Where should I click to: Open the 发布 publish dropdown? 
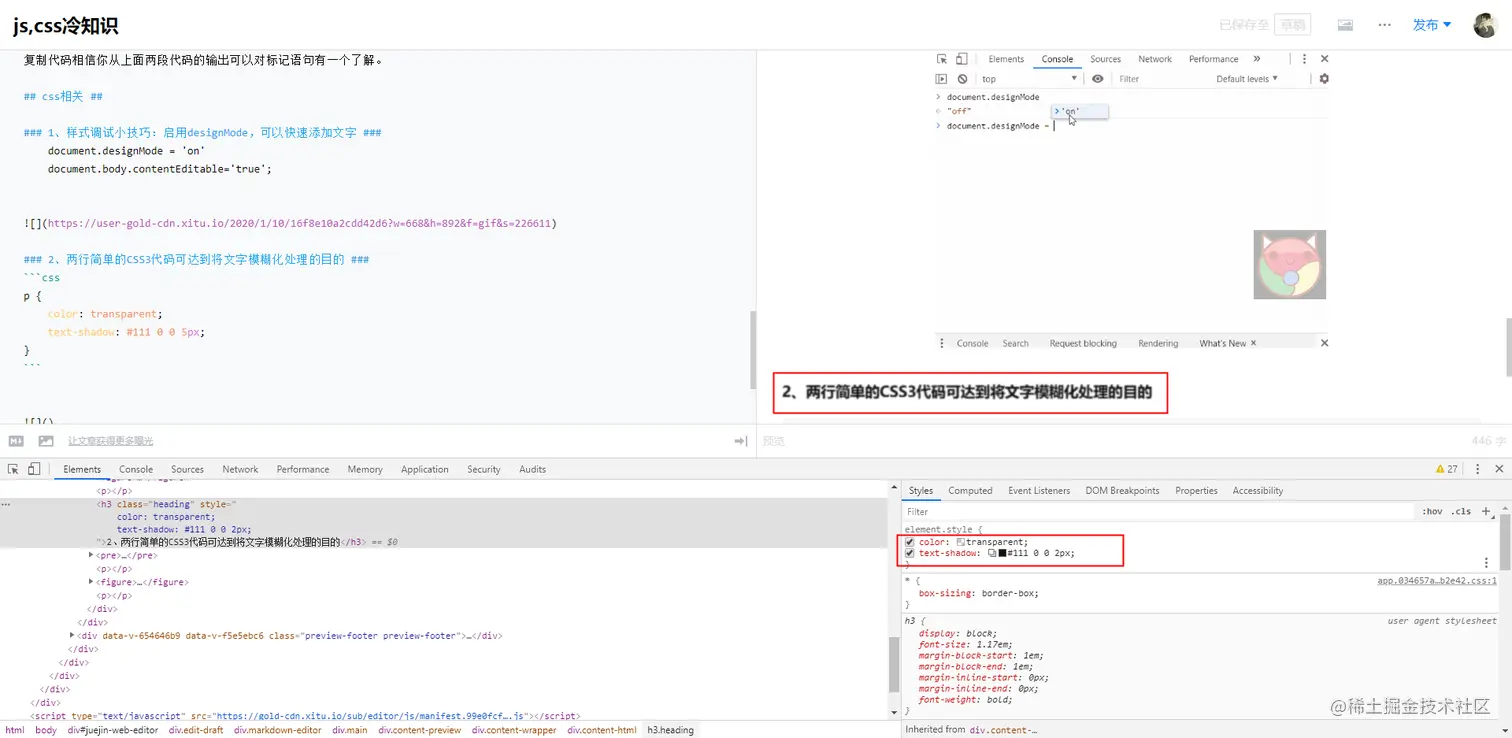pos(1432,25)
